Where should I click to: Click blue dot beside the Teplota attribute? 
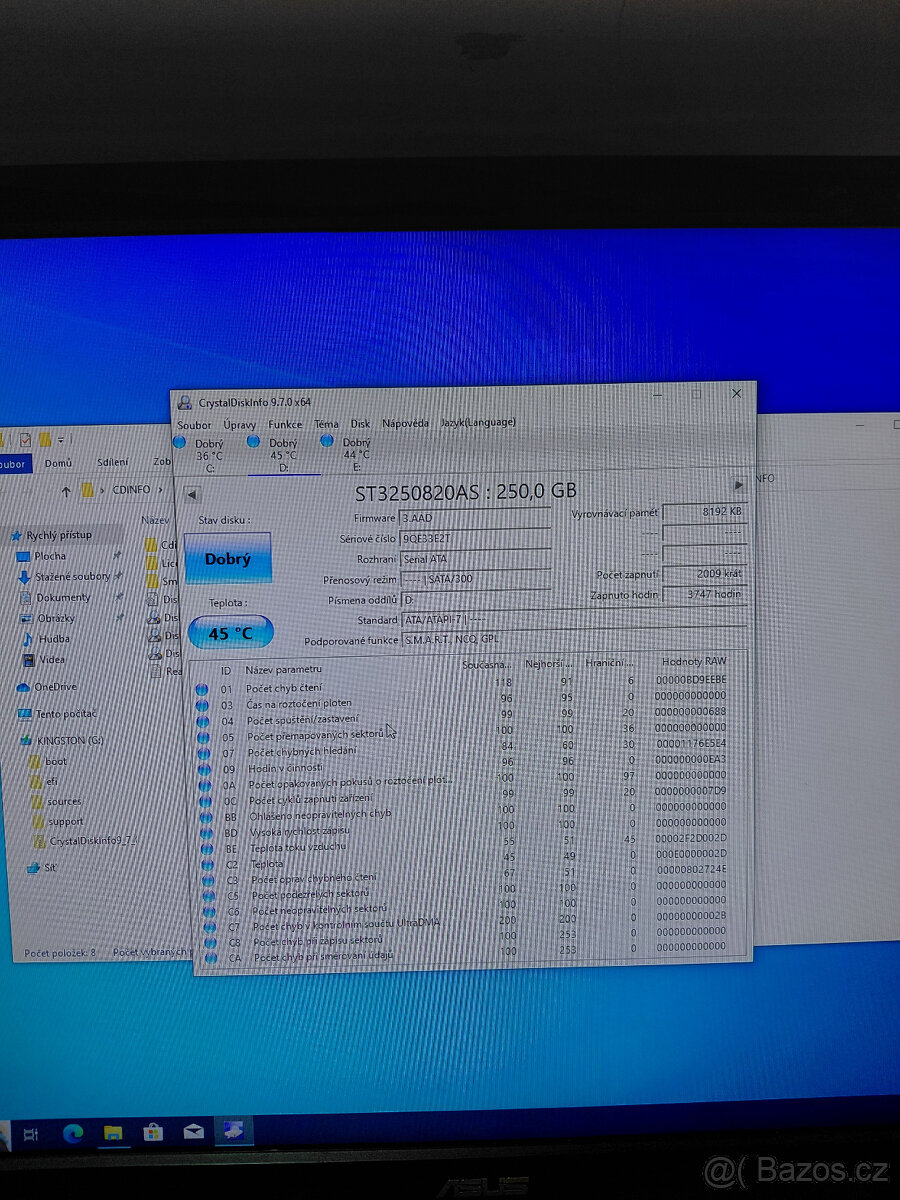(x=206, y=864)
